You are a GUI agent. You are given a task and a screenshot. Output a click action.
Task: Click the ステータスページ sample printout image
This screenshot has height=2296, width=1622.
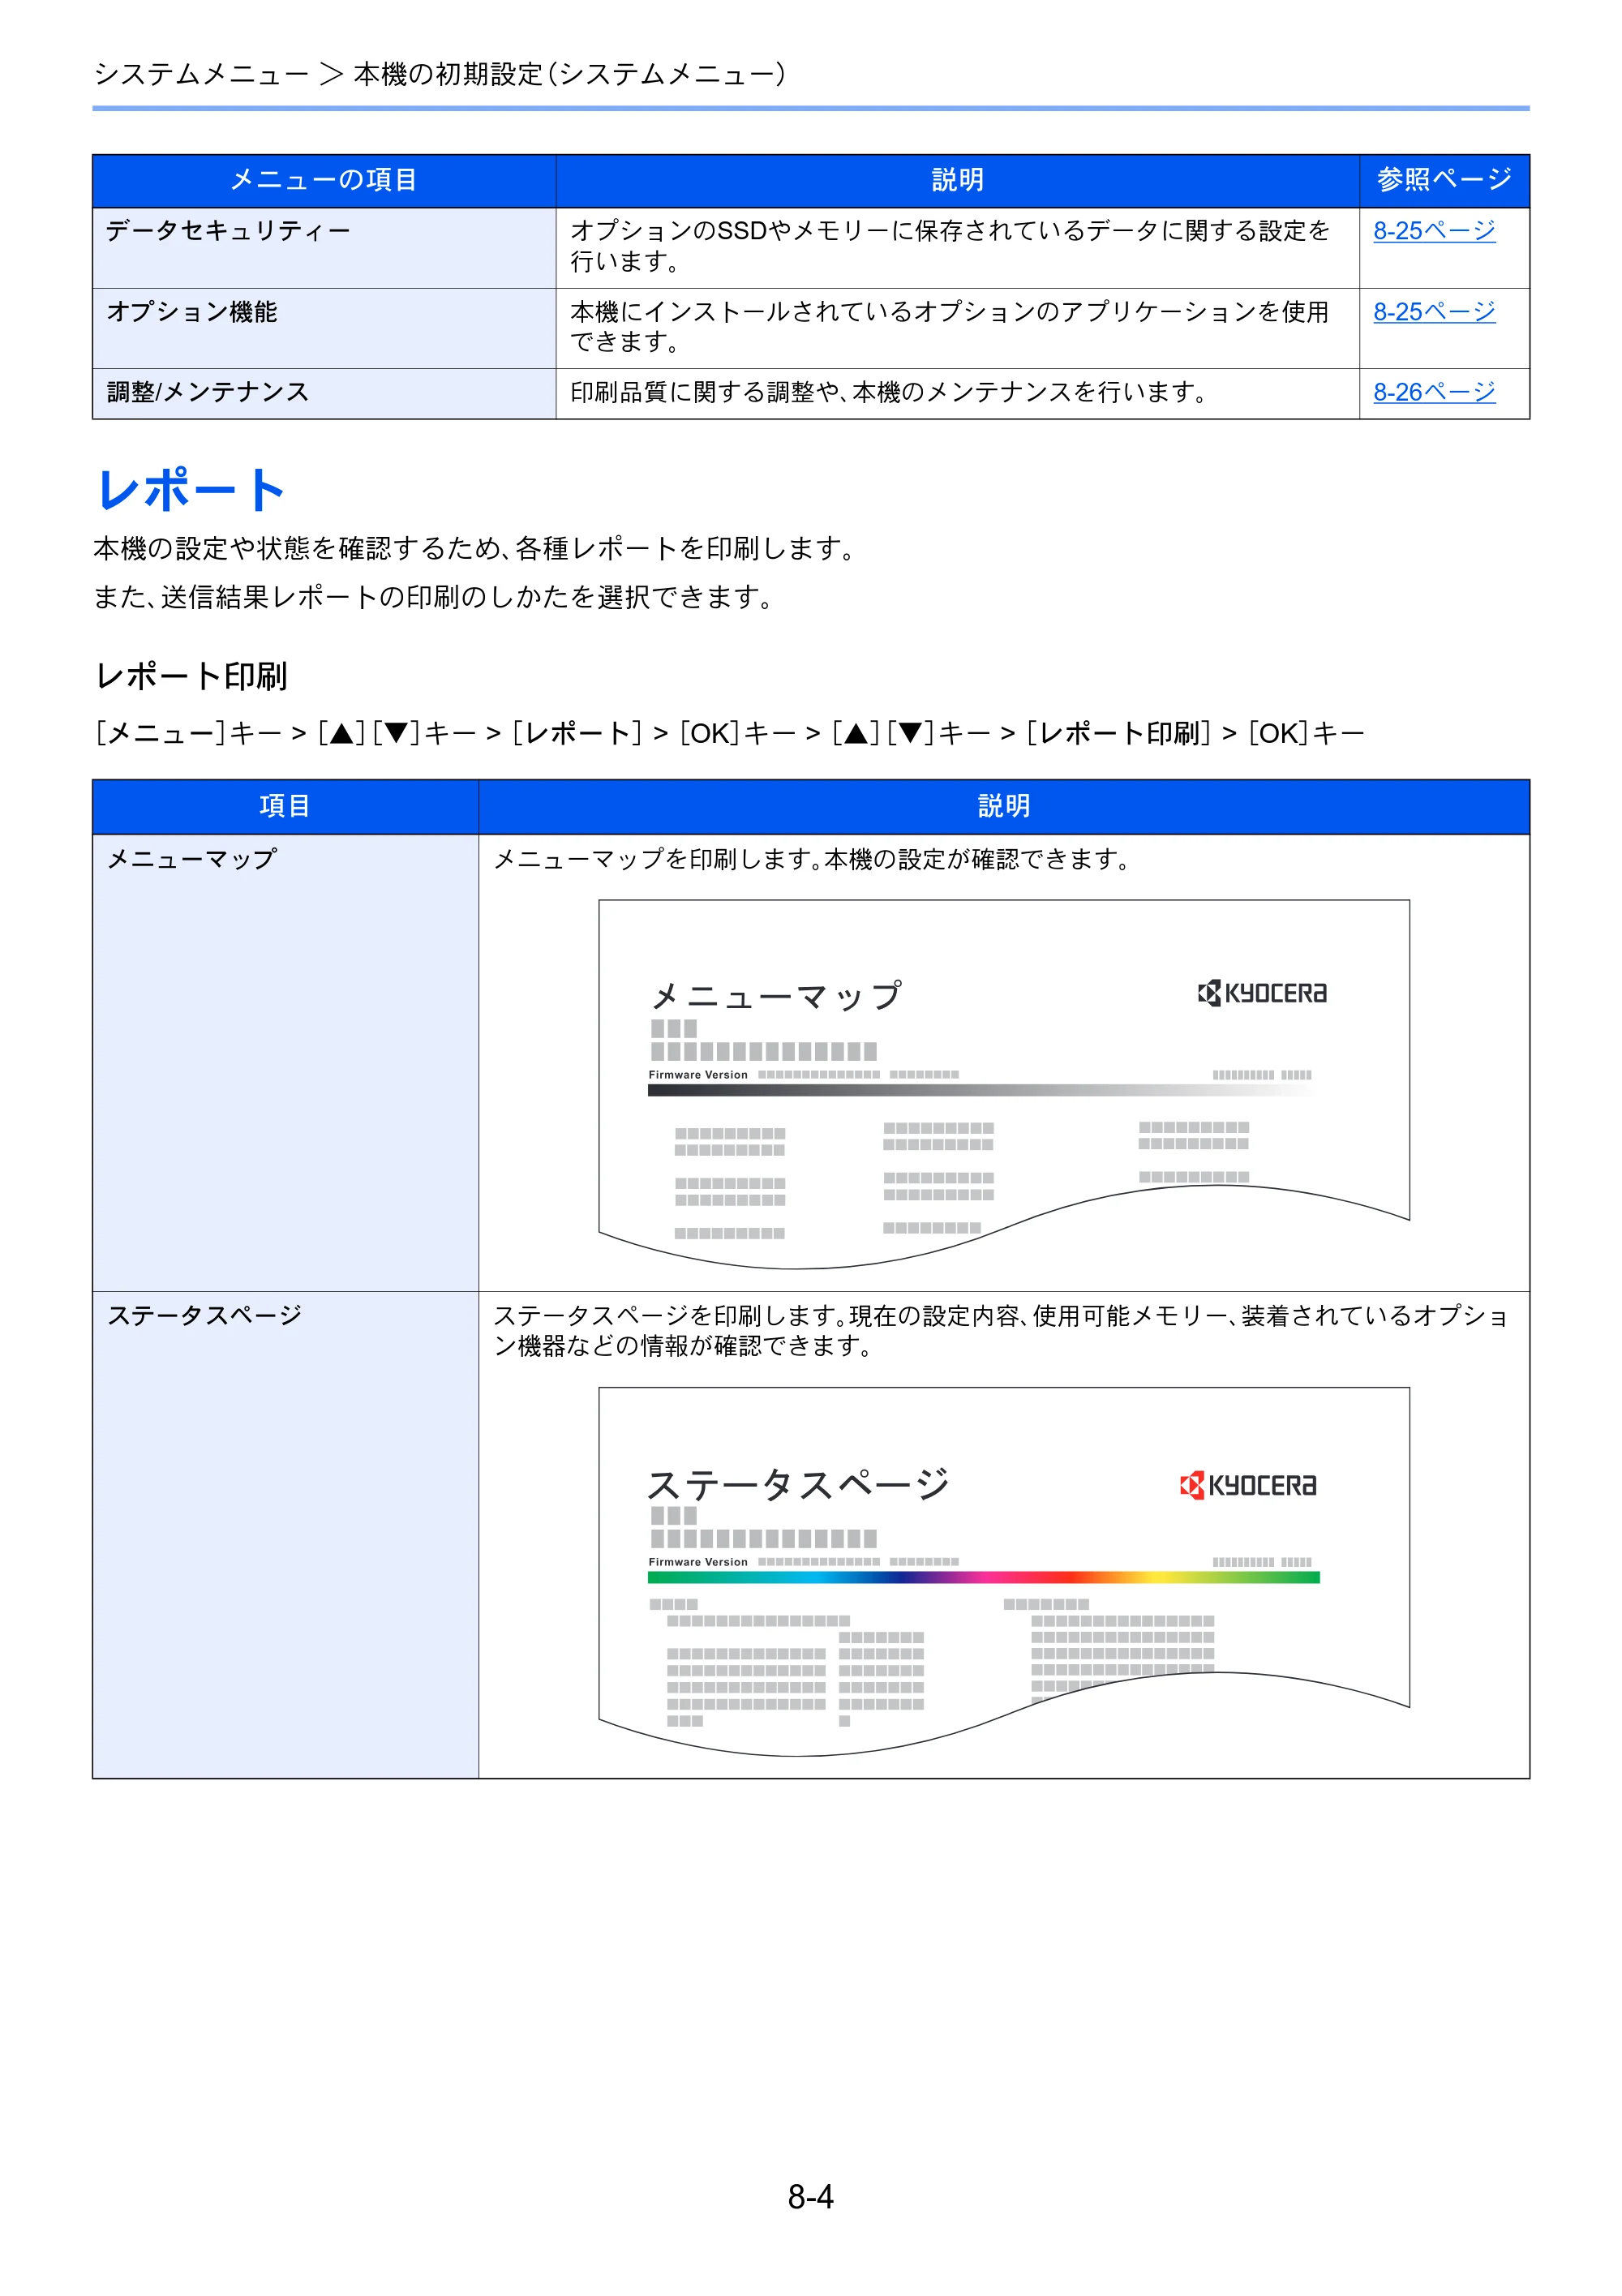pos(1003,1571)
